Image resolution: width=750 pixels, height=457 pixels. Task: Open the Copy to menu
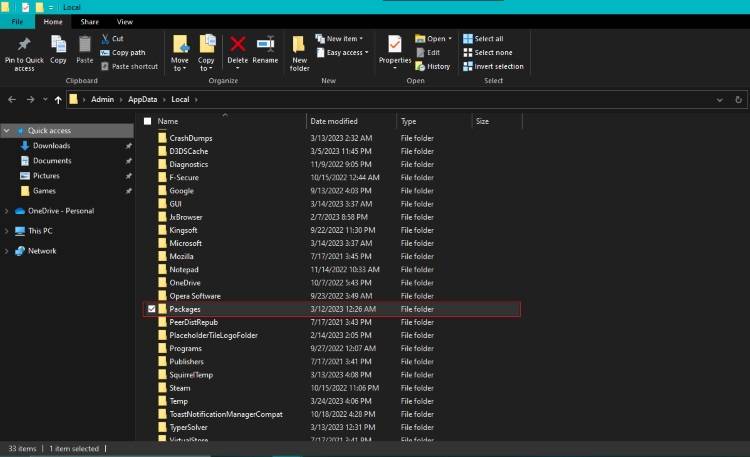point(206,54)
